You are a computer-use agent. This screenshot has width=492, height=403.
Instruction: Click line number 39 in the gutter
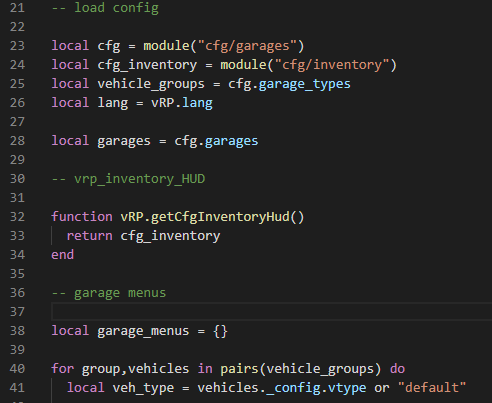[17, 350]
